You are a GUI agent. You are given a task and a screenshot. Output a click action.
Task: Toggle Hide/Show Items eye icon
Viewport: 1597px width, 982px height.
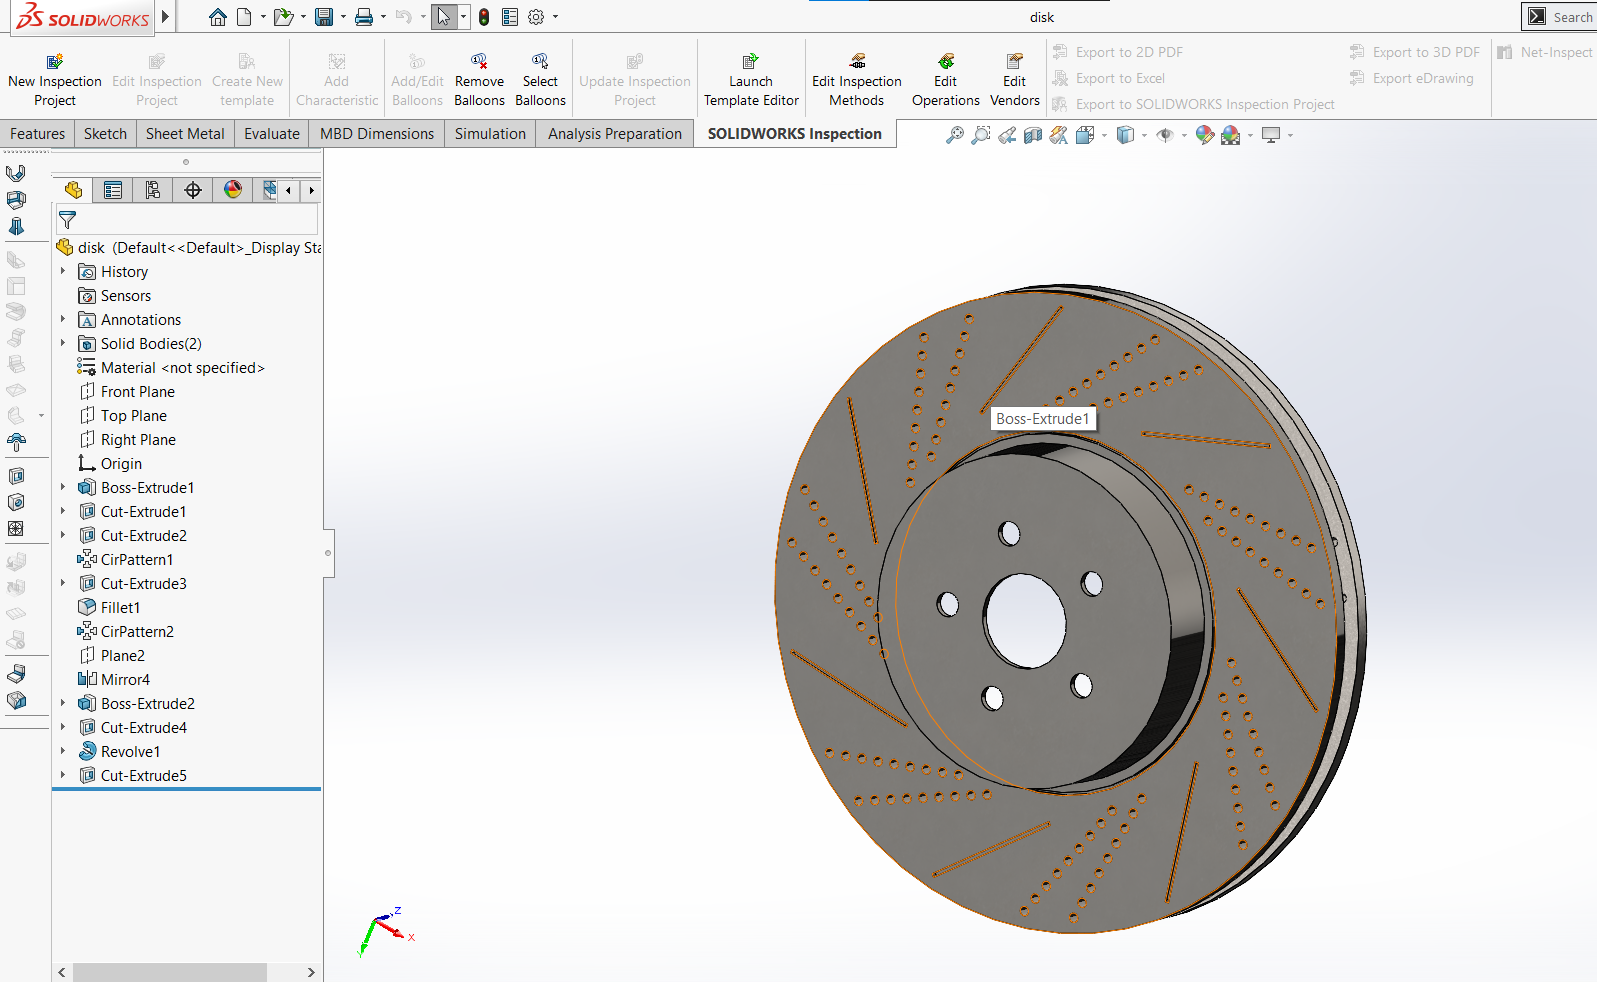[x=1165, y=135]
